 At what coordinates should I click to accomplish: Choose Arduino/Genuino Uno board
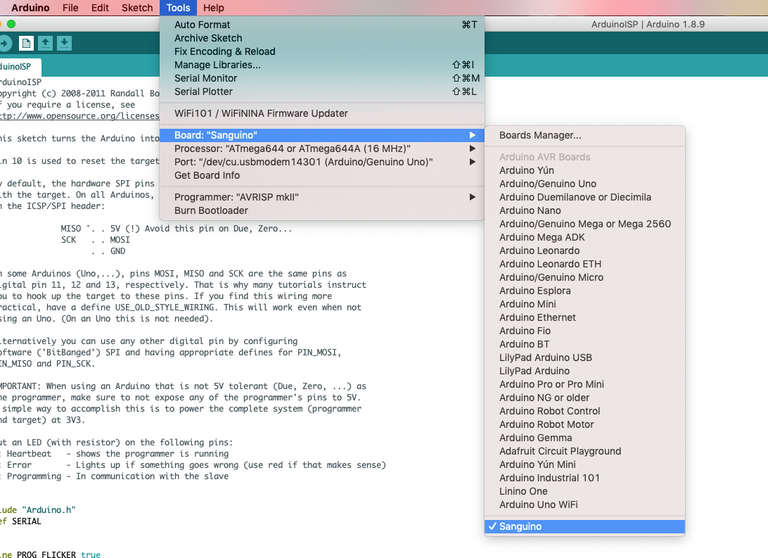547,184
